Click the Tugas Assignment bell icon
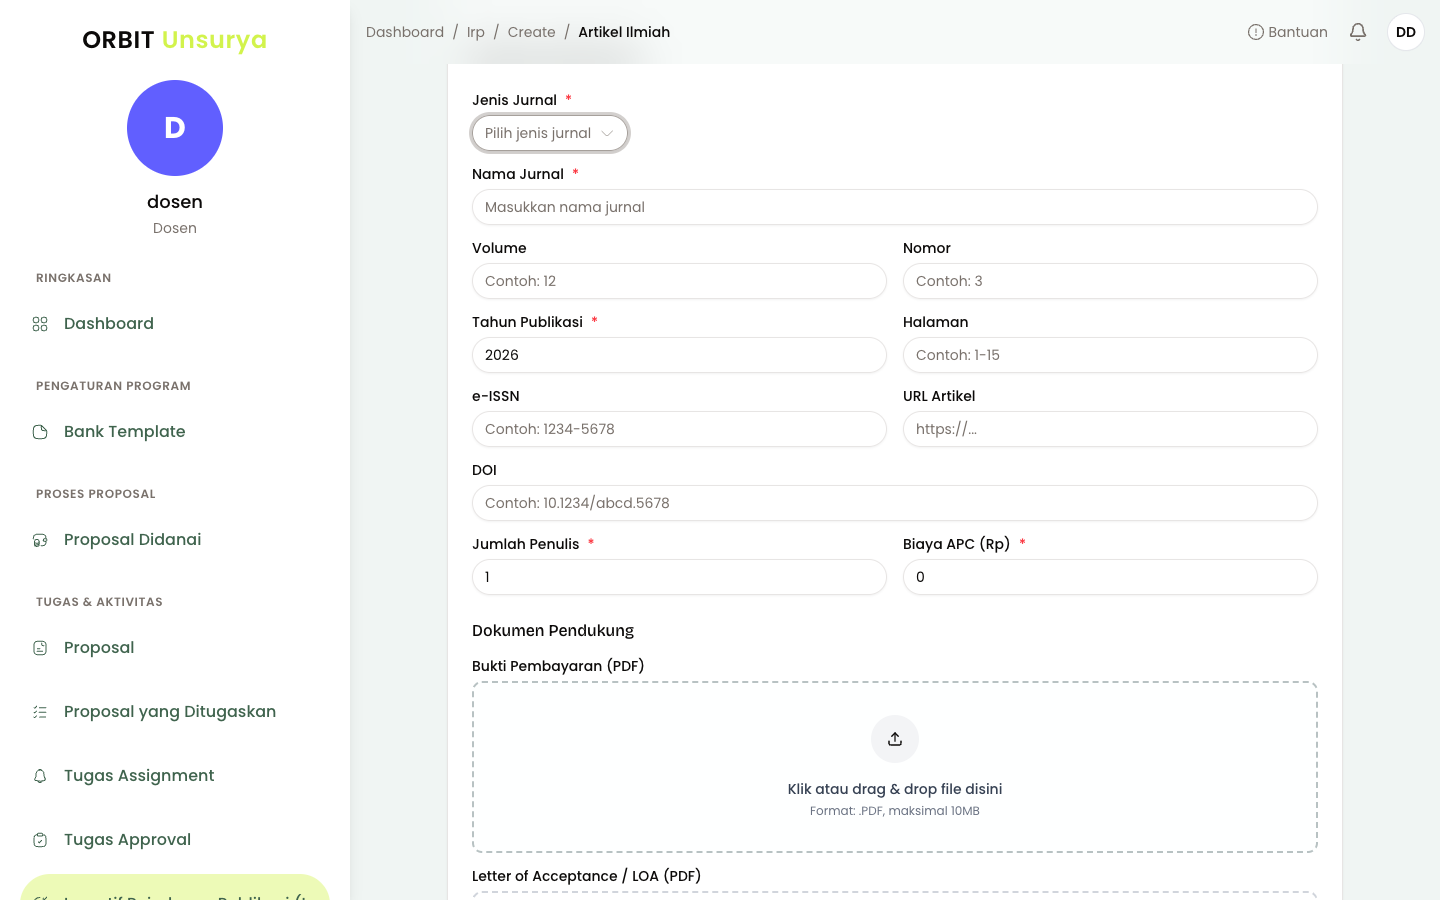The width and height of the screenshot is (1440, 900). [40, 776]
